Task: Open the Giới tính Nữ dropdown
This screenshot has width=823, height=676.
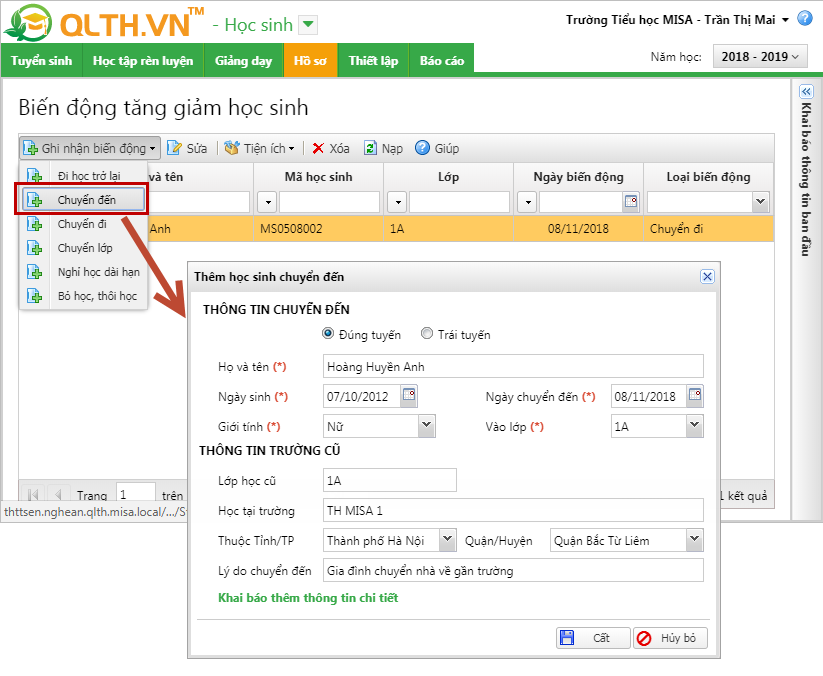Action: point(427,426)
